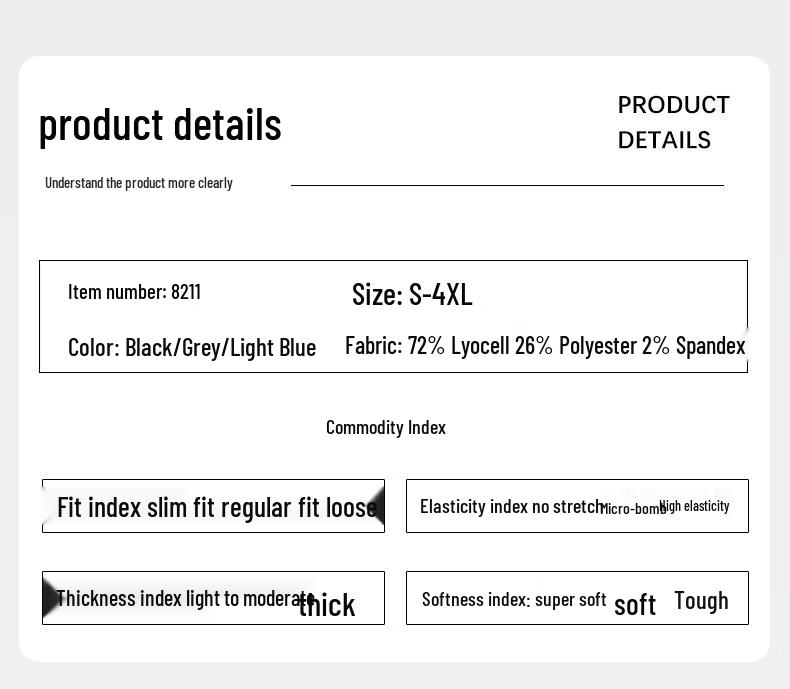Viewport: 790px width, 689px height.
Task: Select the 'High elasticity' option
Action: (x=695, y=506)
